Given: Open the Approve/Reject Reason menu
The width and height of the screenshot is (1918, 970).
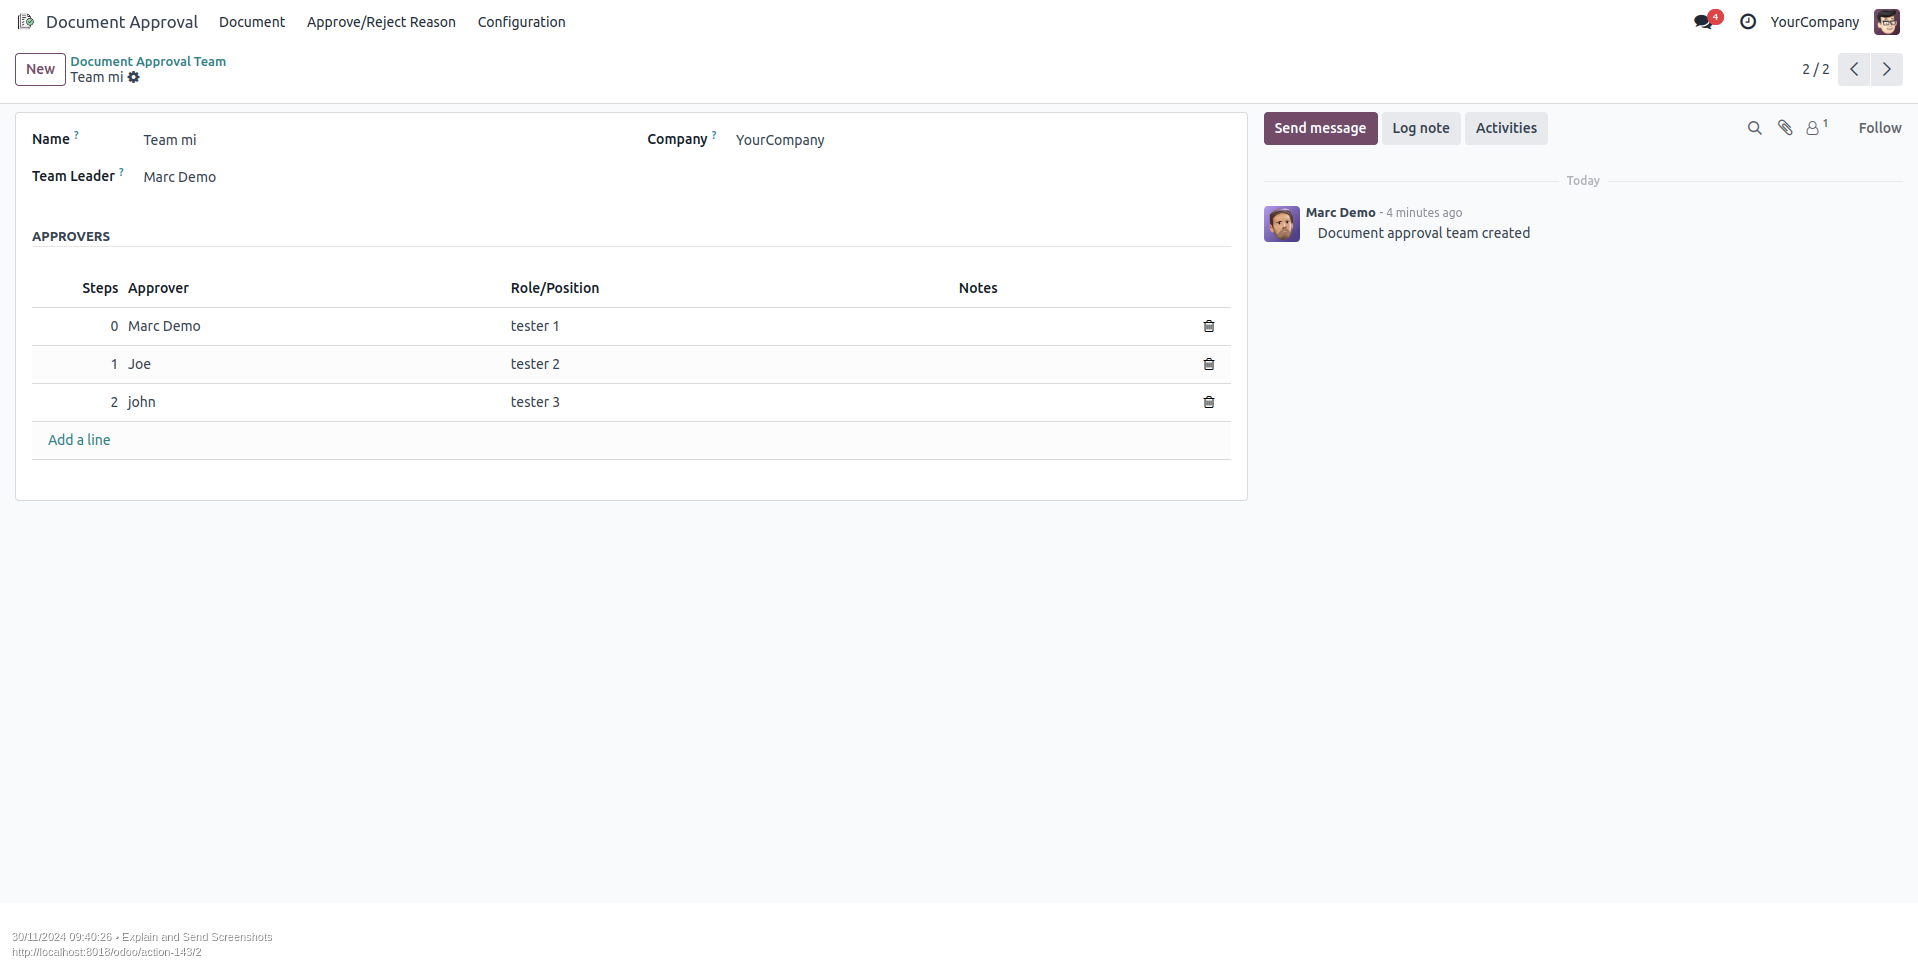Looking at the screenshot, I should 381,22.
